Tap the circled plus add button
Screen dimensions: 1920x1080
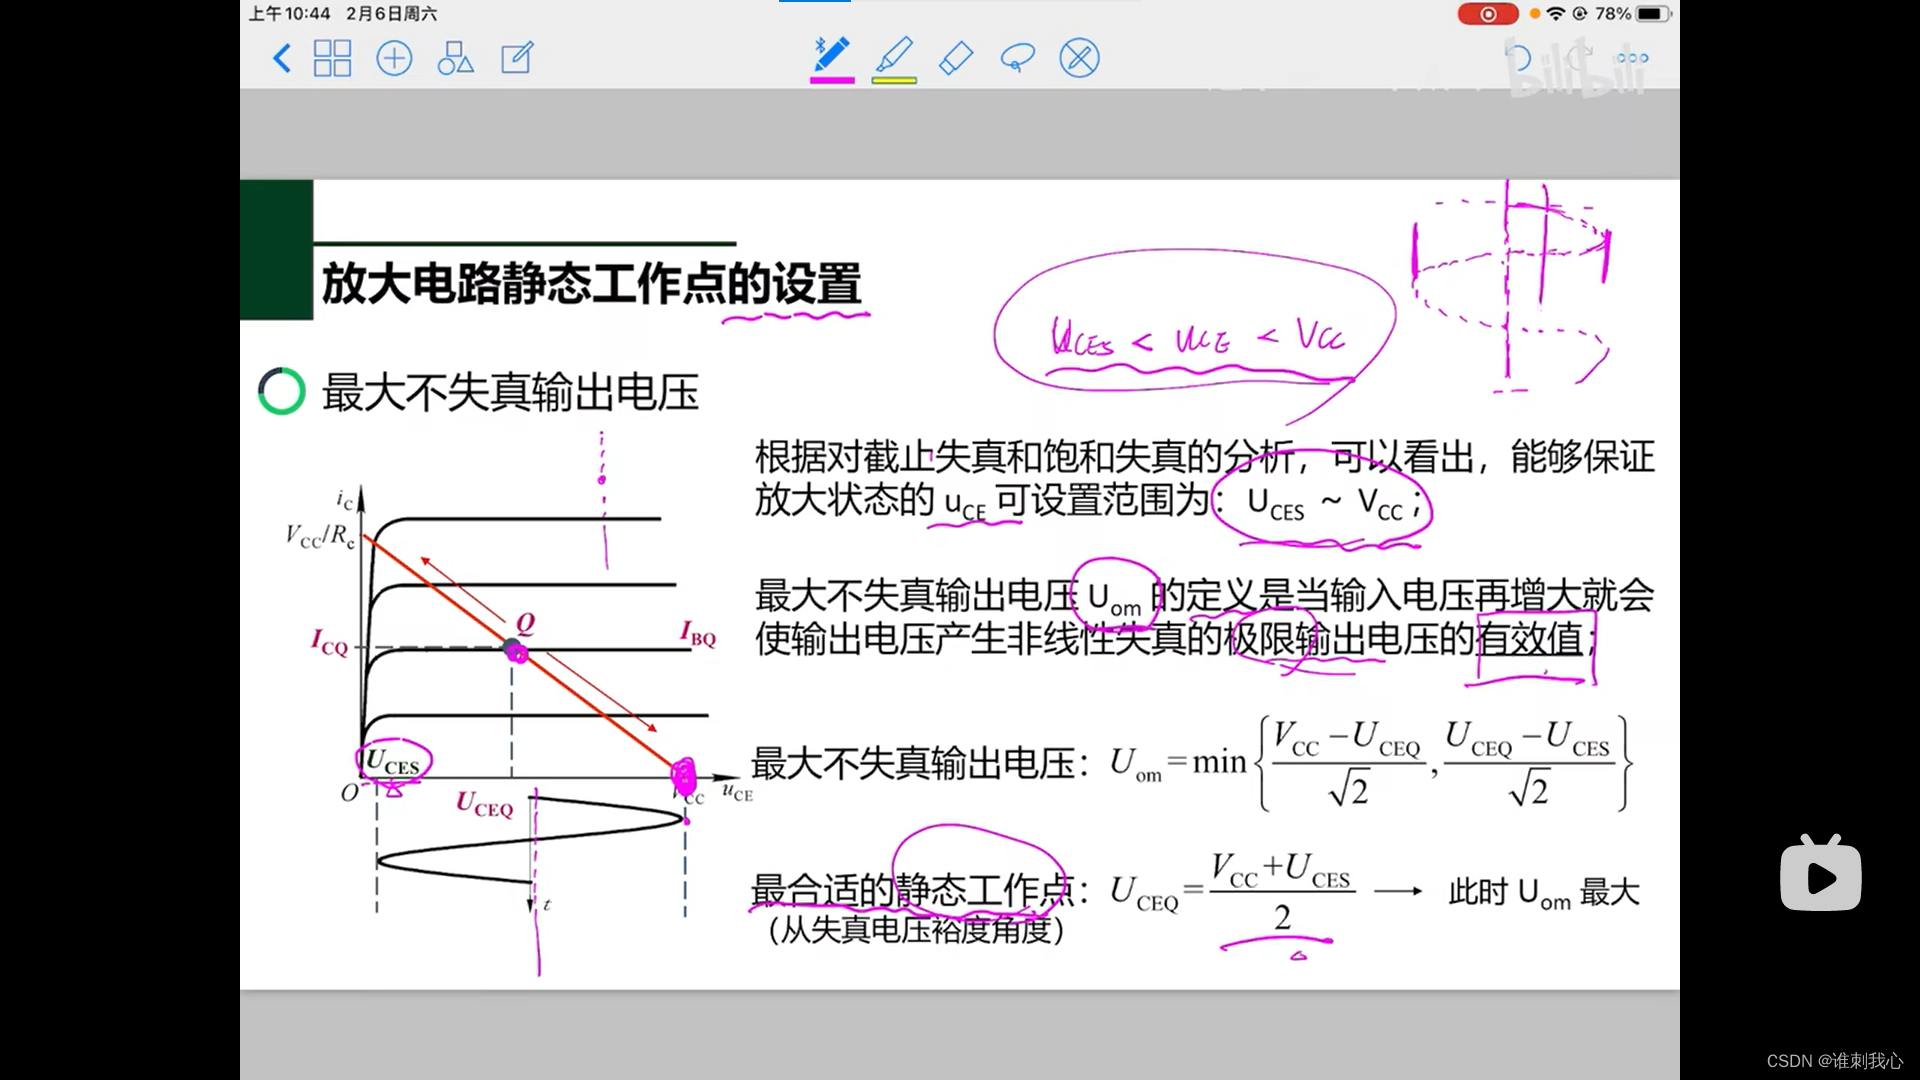(394, 58)
